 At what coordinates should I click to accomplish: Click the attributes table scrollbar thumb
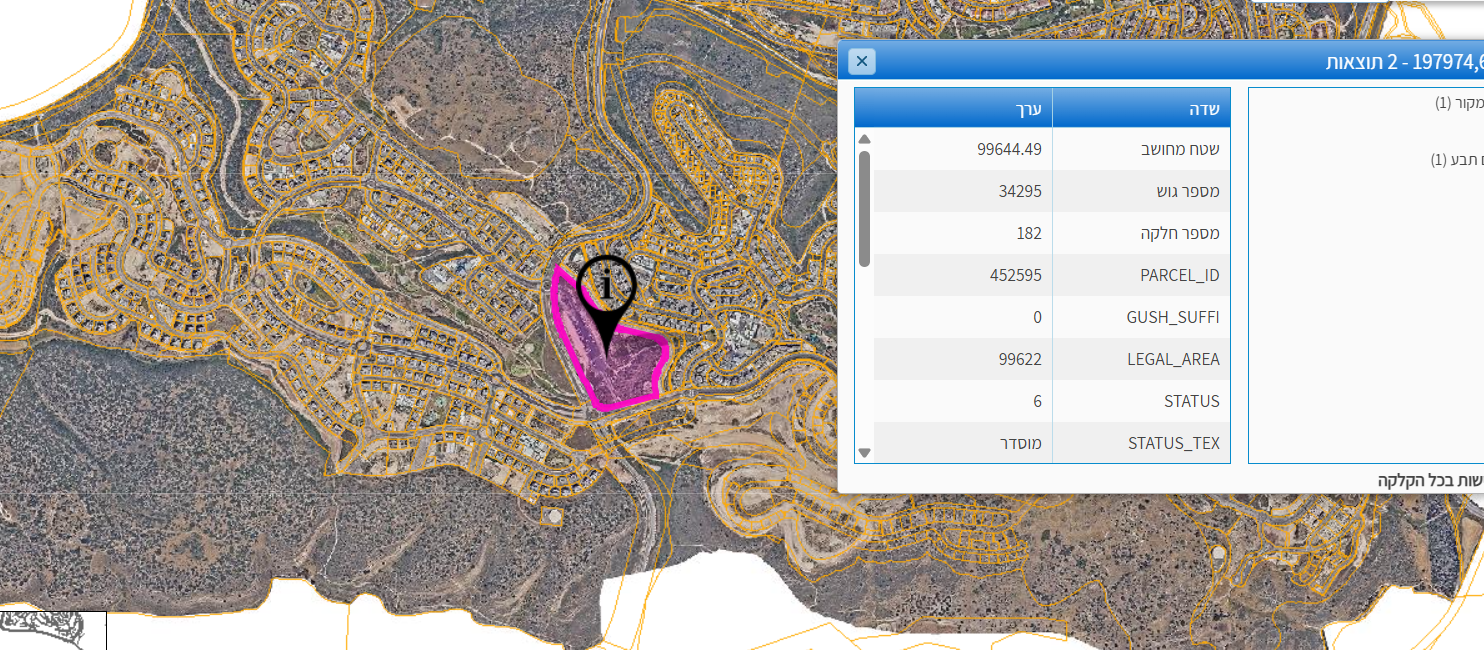865,208
